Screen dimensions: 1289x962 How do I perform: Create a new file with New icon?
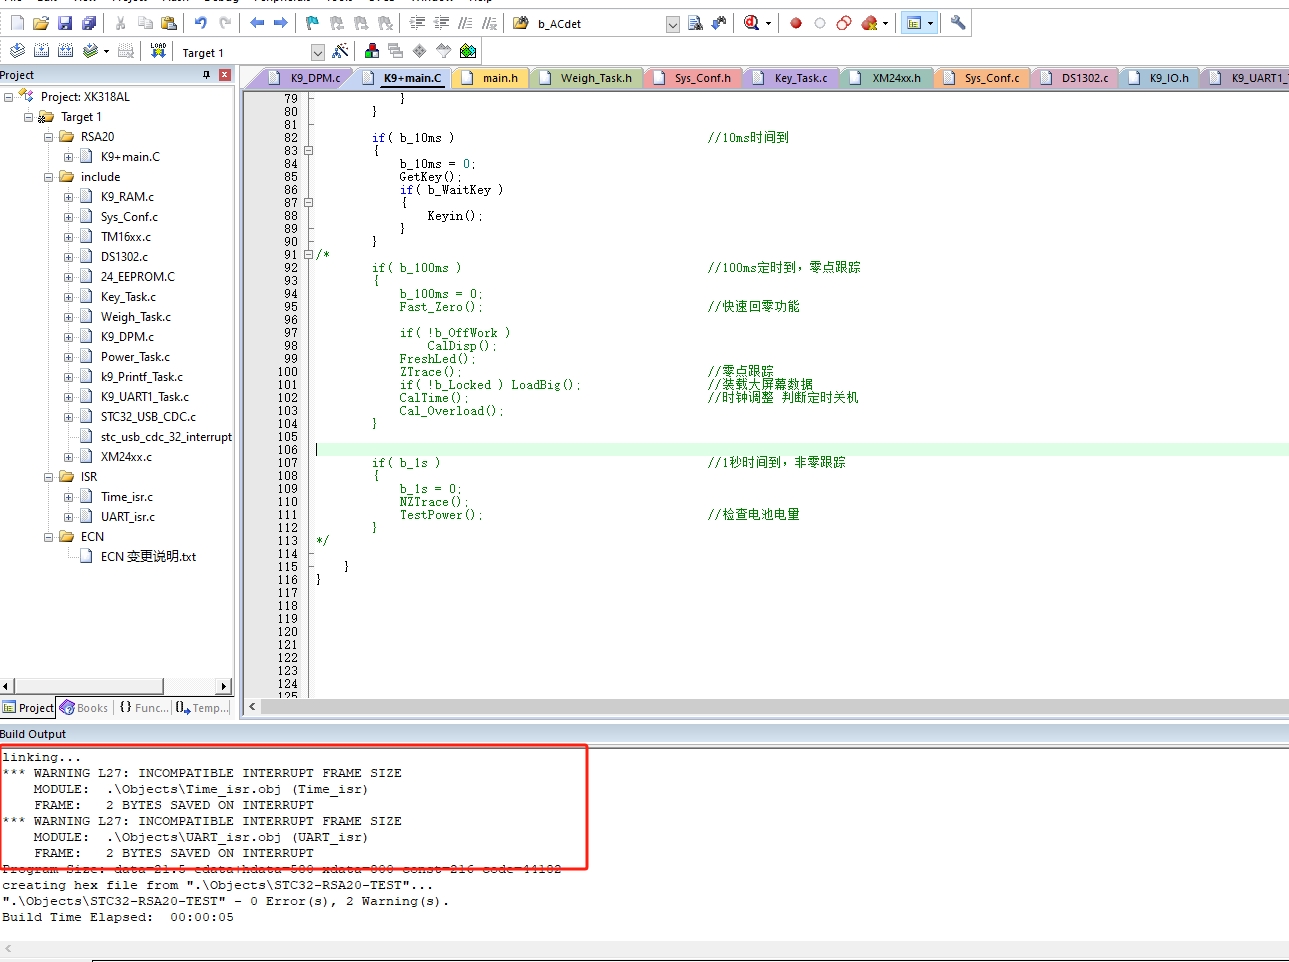click(x=17, y=23)
